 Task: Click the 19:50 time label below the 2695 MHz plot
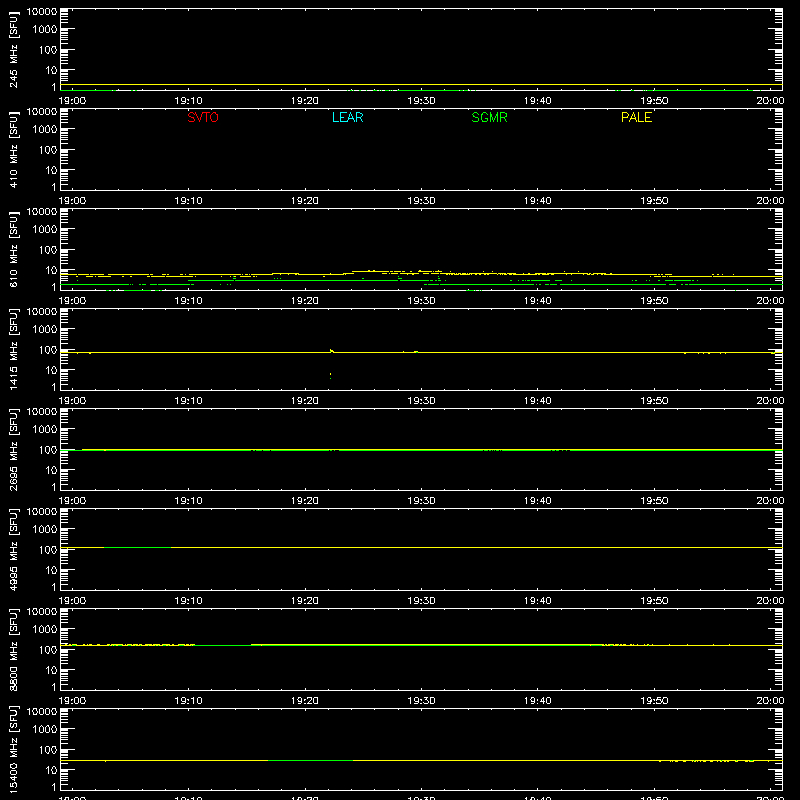point(654,501)
